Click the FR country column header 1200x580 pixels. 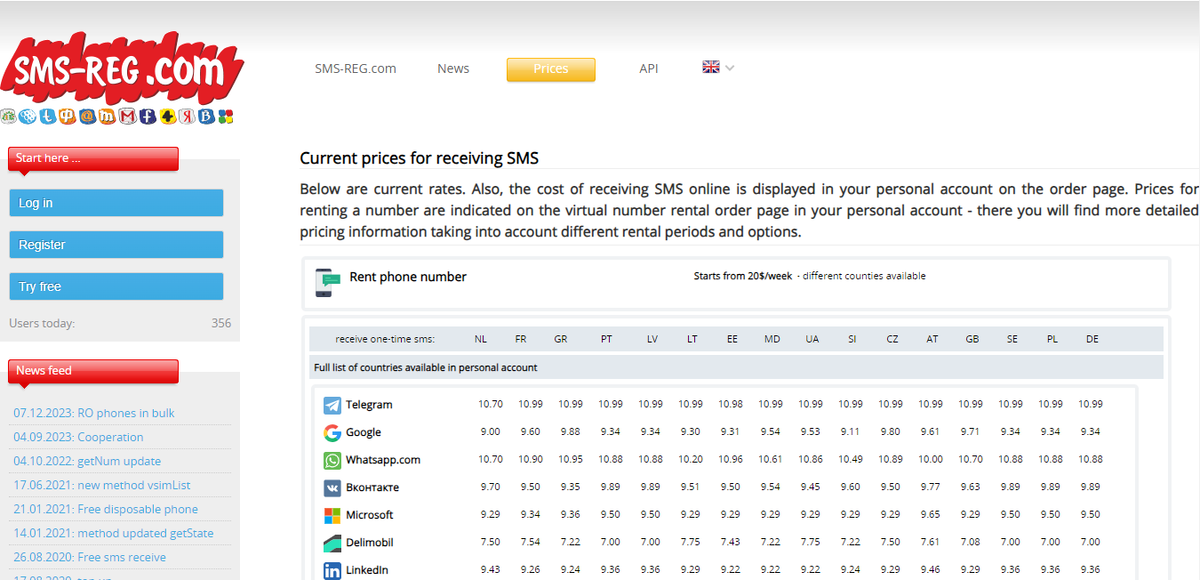click(521, 339)
